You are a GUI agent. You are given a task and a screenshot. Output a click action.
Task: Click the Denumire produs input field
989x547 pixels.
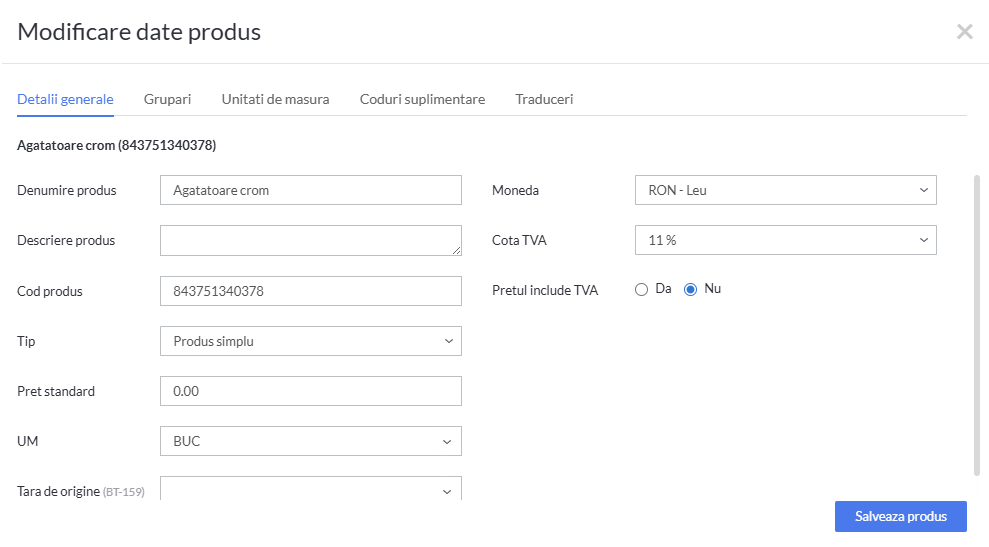(x=311, y=190)
